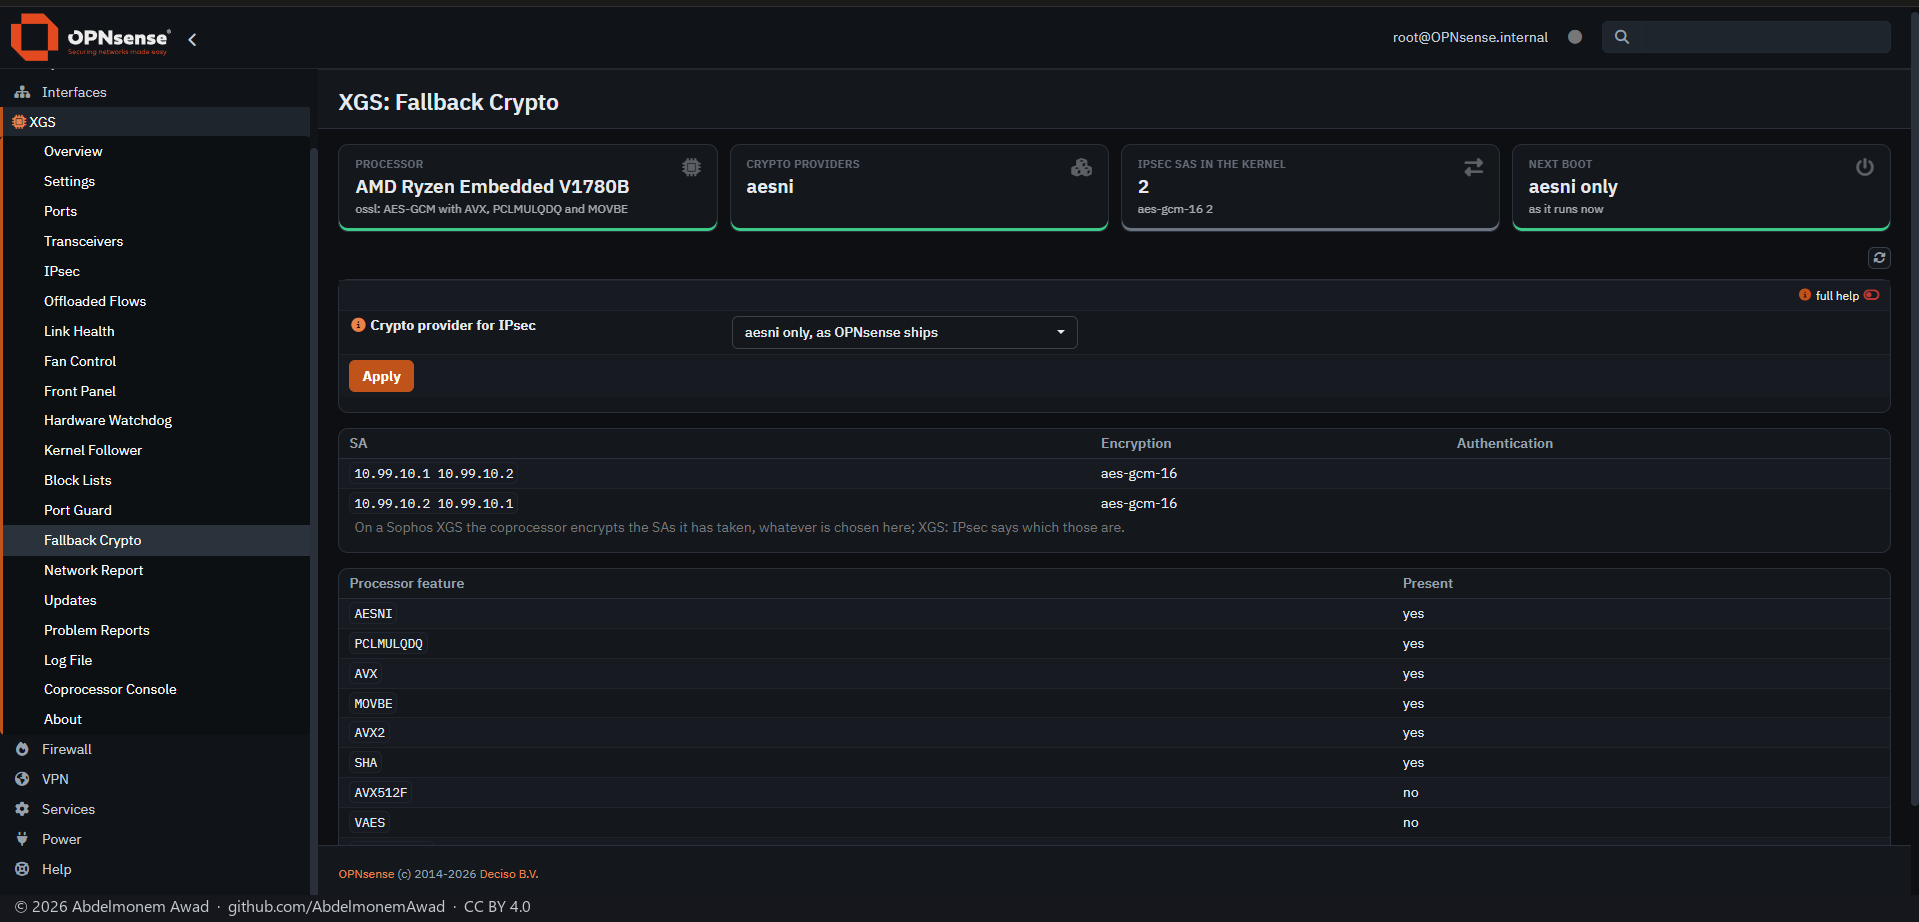Click the power icon in Next Boot card
Image resolution: width=1919 pixels, height=922 pixels.
tap(1864, 167)
